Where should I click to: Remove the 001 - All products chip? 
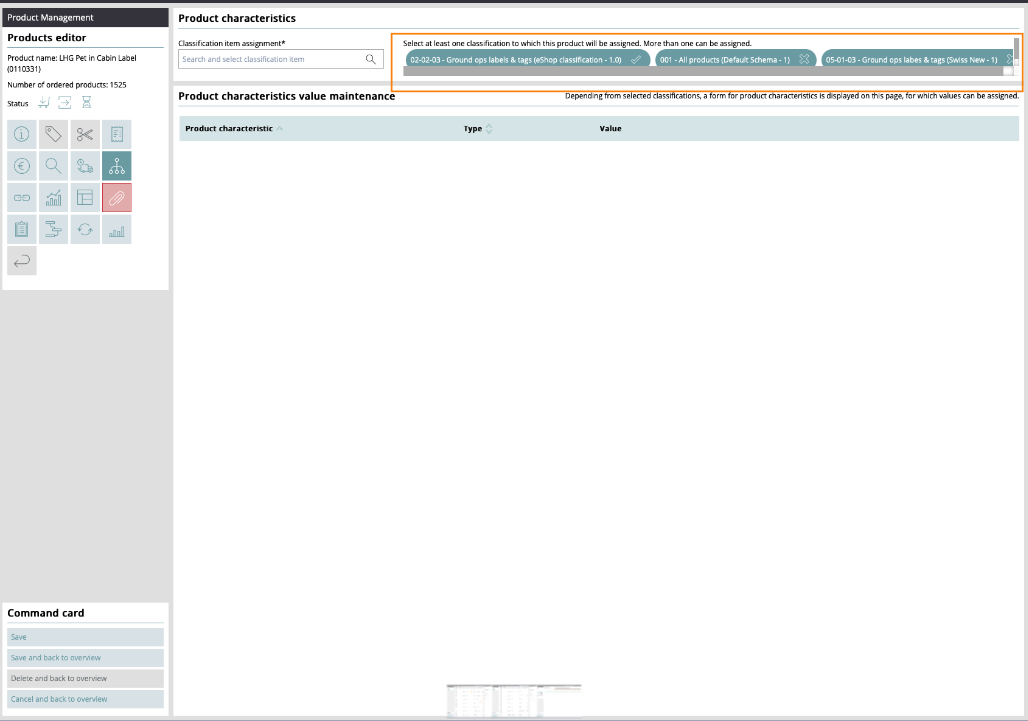804,60
